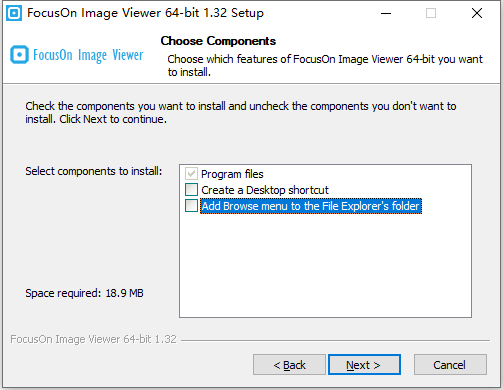Click the FocusOn Image Viewer logo icon

coord(19,55)
